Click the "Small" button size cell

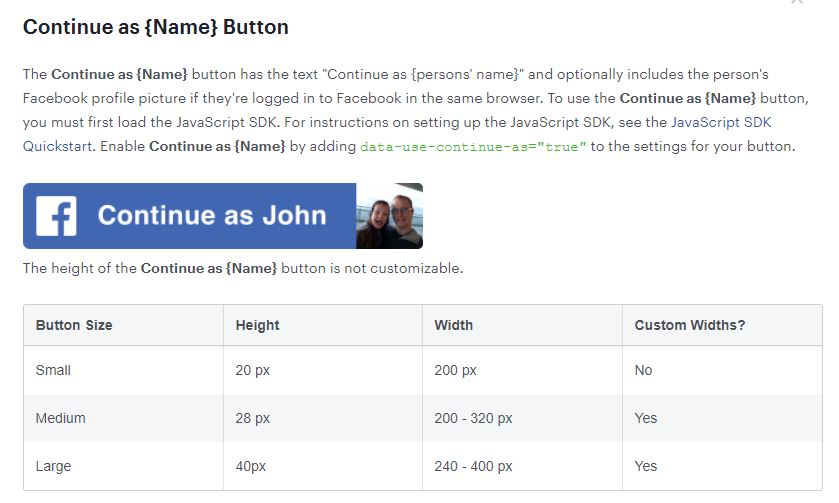(53, 370)
